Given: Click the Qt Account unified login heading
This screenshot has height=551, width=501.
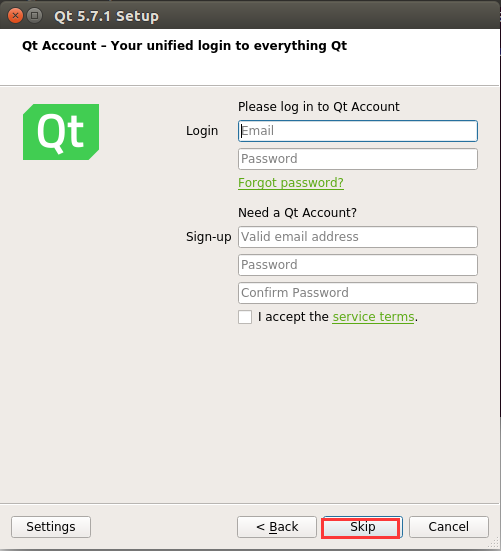Looking at the screenshot, I should point(184,46).
